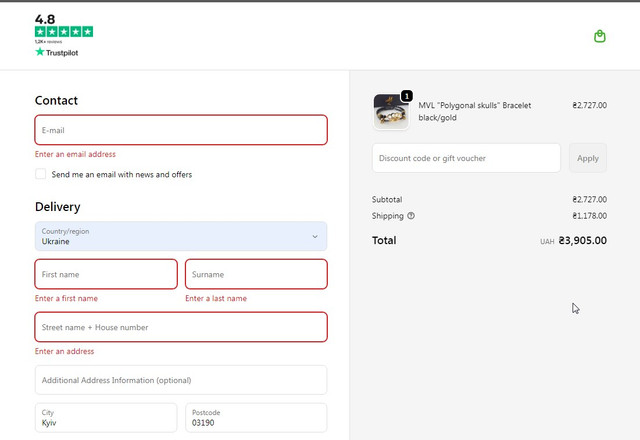Tick the news and offers email checkbox
Viewport: 640px width, 440px height.
tap(40, 174)
